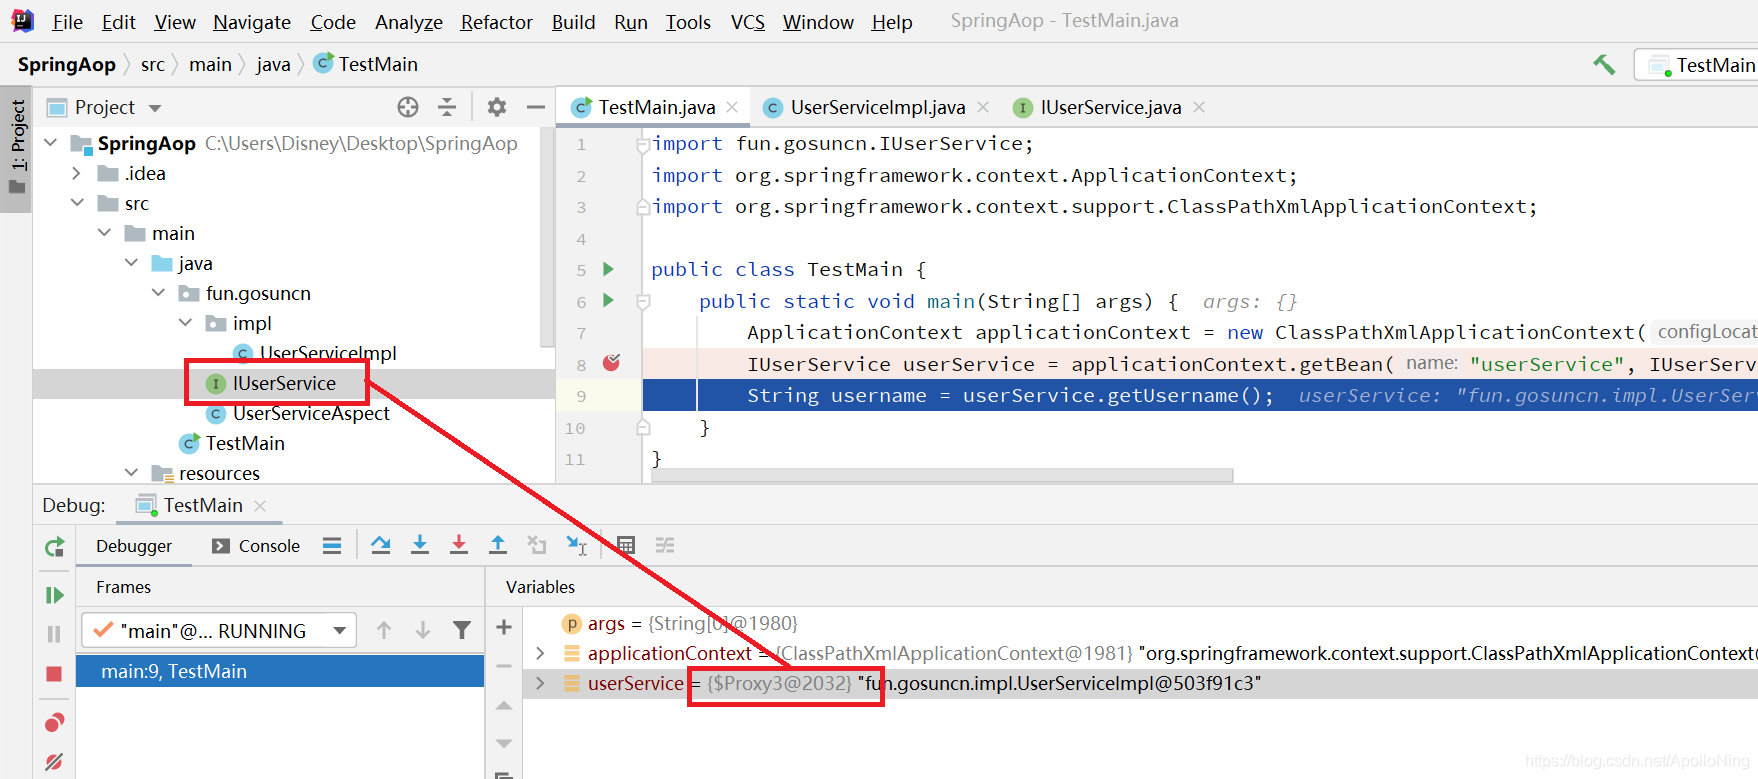Select TestMain class in project tree

(245, 443)
